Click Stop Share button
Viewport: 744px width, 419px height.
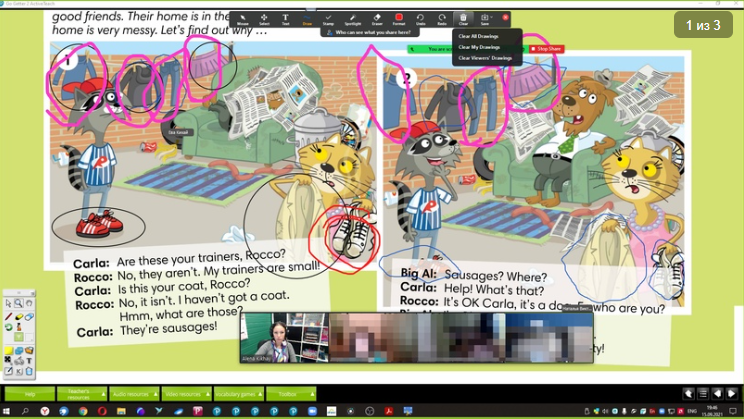[546, 49]
